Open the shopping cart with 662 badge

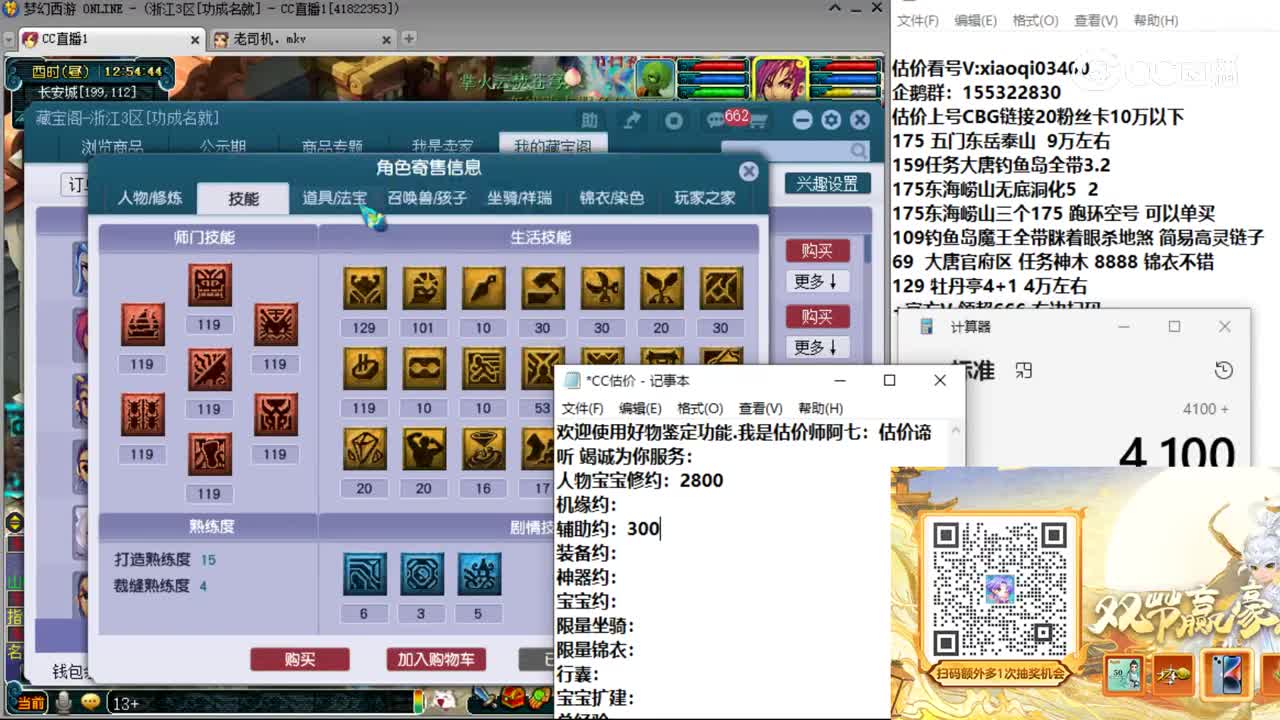[x=757, y=121]
